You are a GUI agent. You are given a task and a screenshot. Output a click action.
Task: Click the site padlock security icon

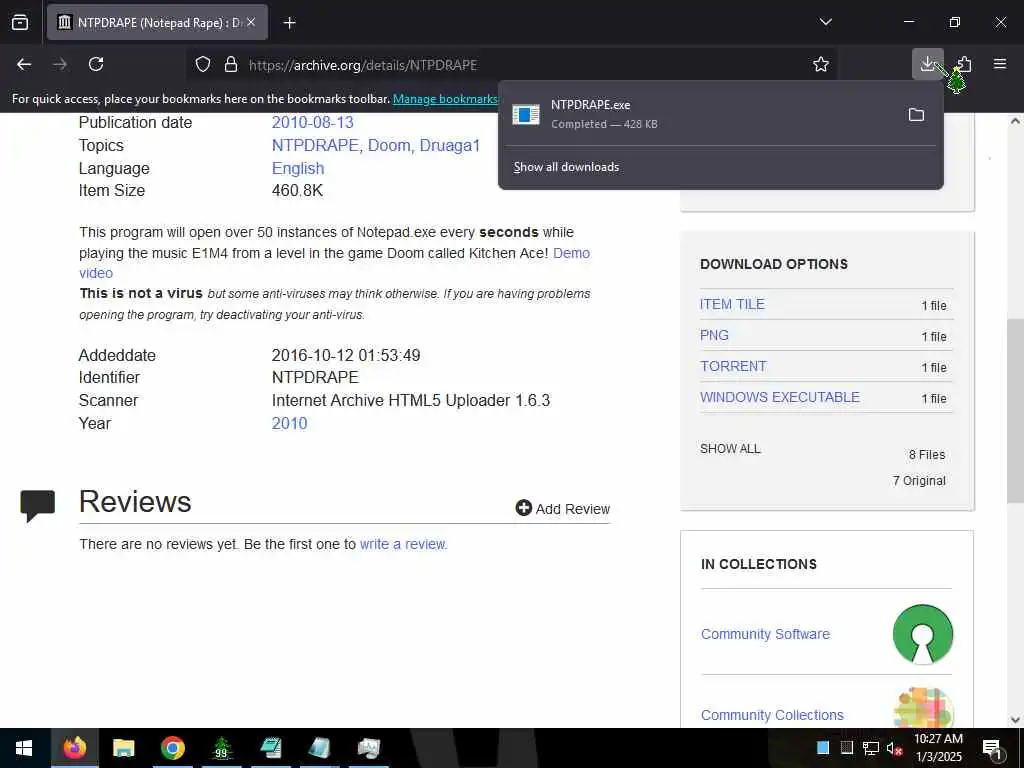[231, 64]
